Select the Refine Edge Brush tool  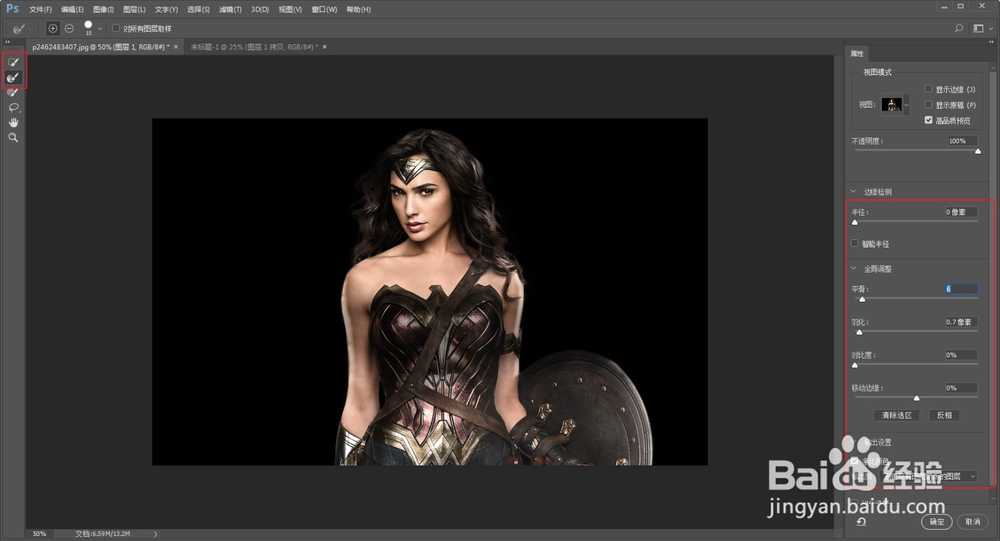click(x=13, y=77)
